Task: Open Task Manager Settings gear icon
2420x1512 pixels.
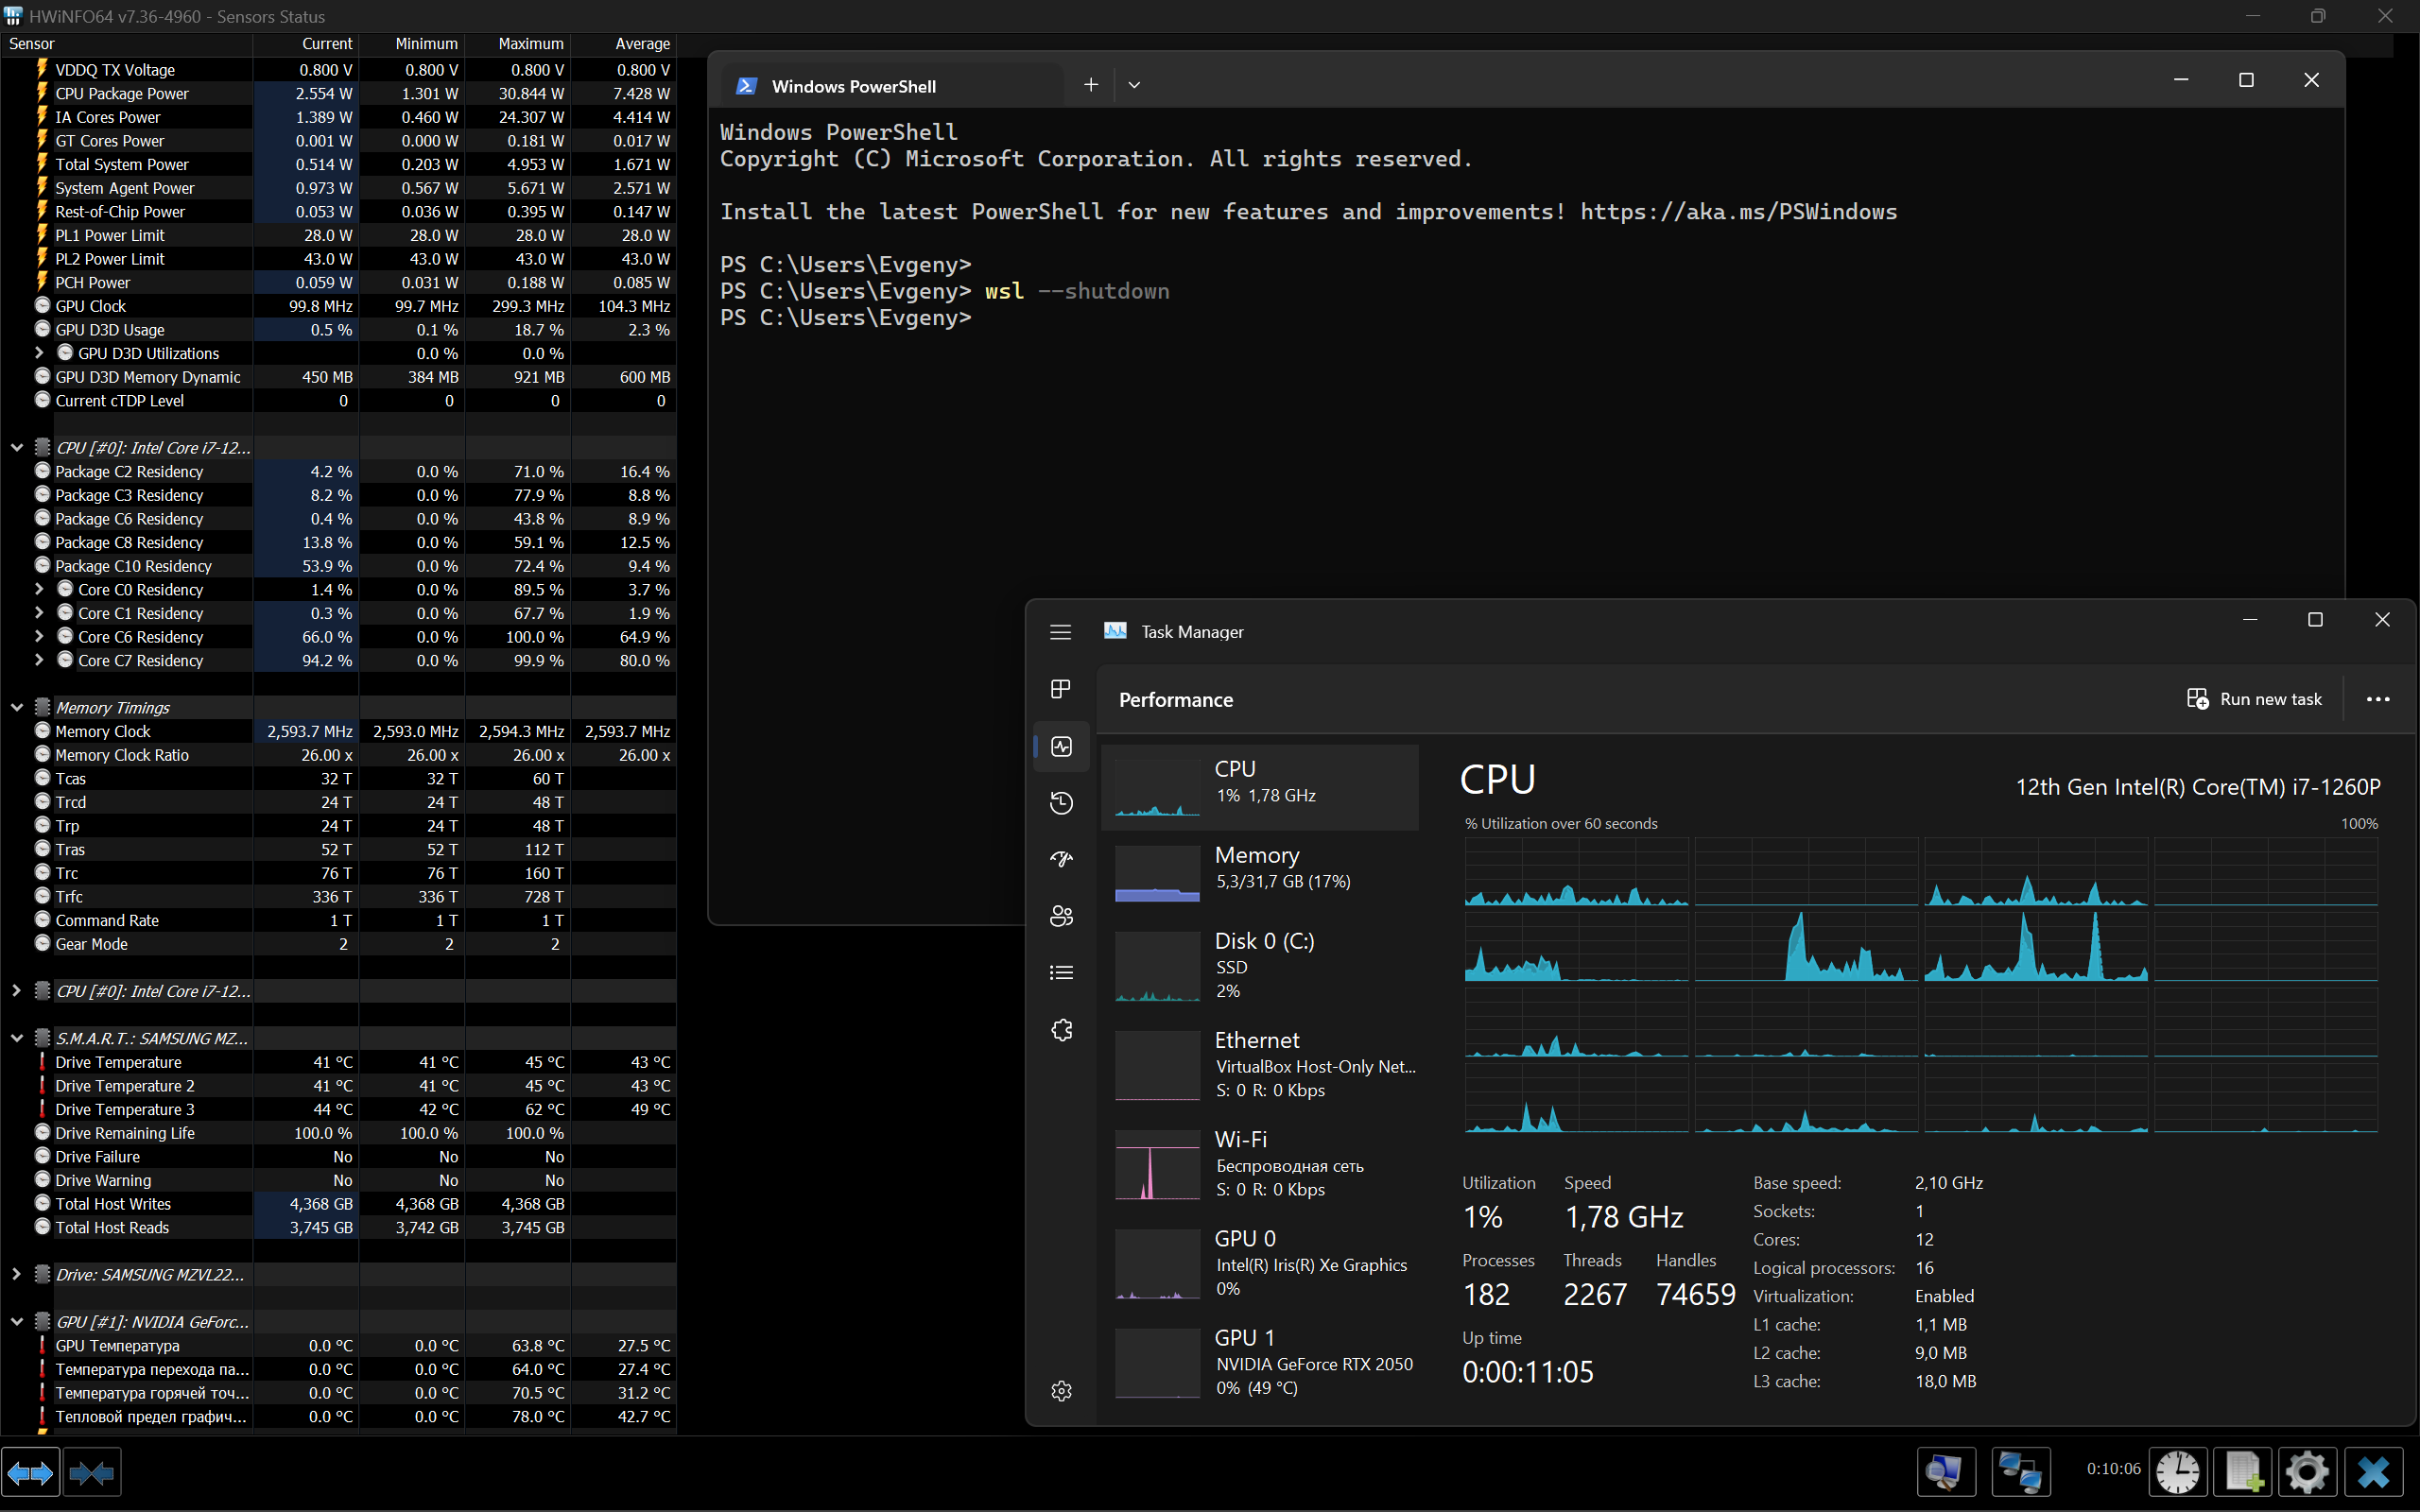Action: tap(1060, 1390)
